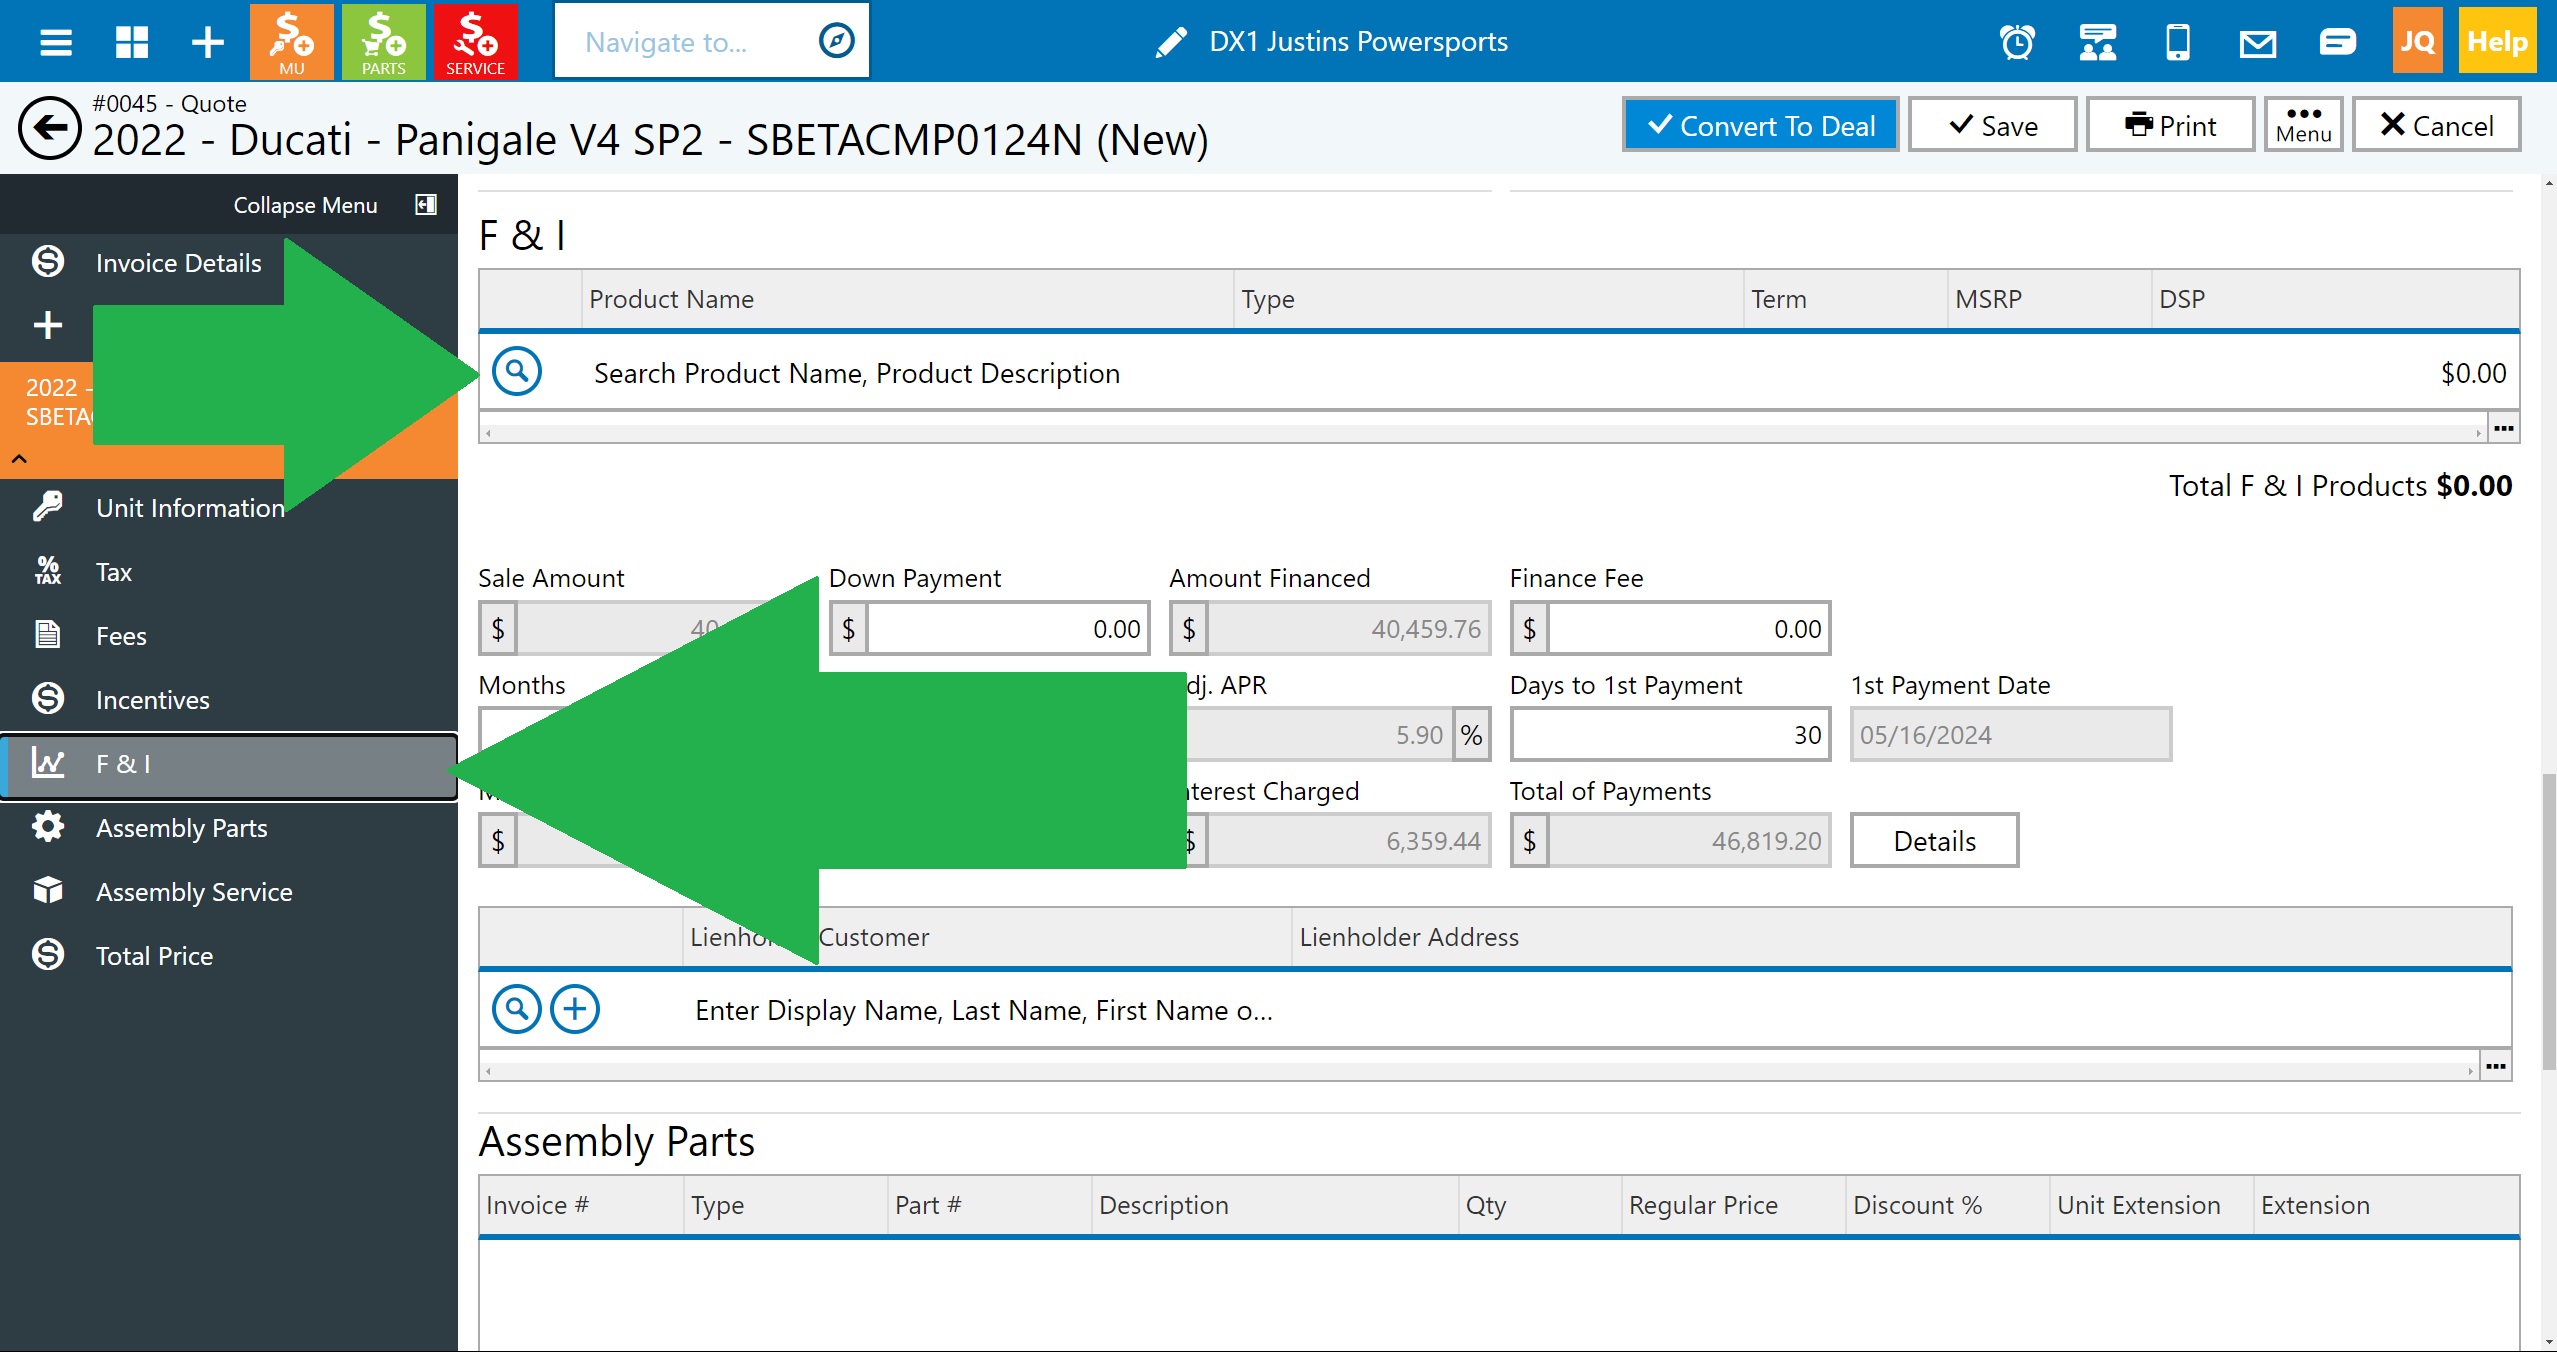Click the F & I grid horizontal scrollbar
Viewport: 2557px width, 1352px height.
pyautogui.click(x=1482, y=433)
